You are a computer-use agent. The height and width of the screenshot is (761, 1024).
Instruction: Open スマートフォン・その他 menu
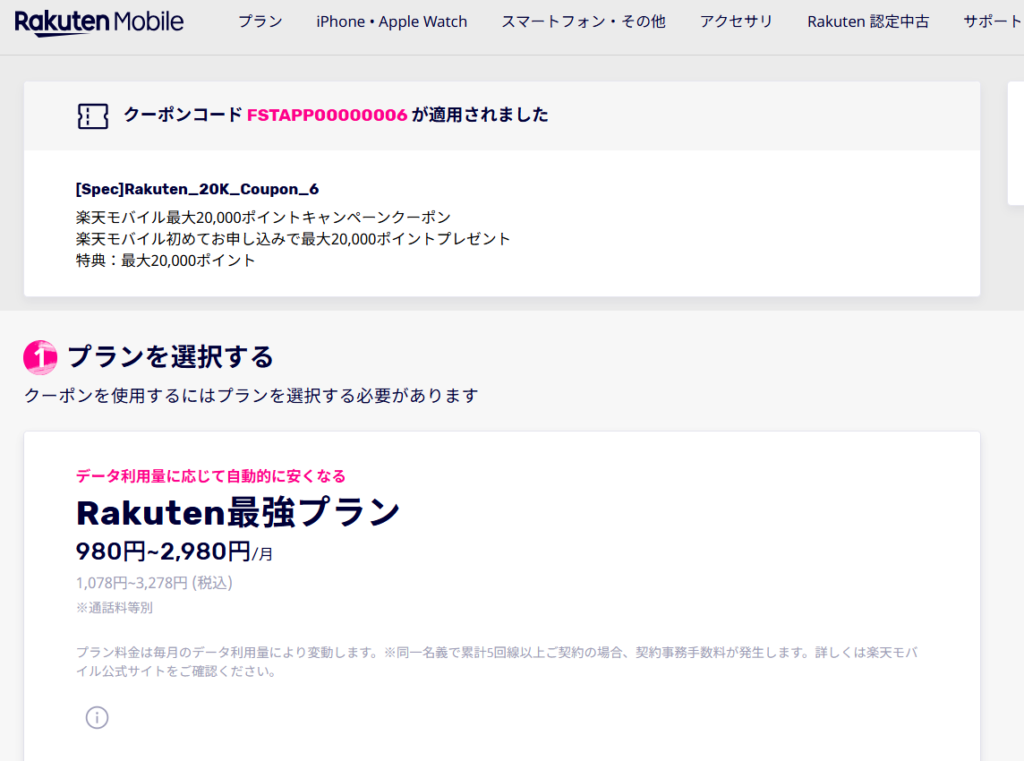[583, 22]
